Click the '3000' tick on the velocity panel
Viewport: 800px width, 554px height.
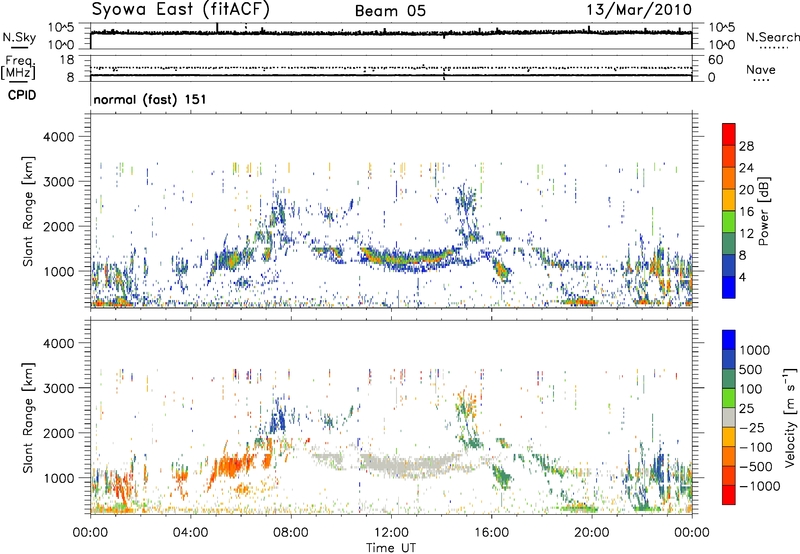point(59,388)
